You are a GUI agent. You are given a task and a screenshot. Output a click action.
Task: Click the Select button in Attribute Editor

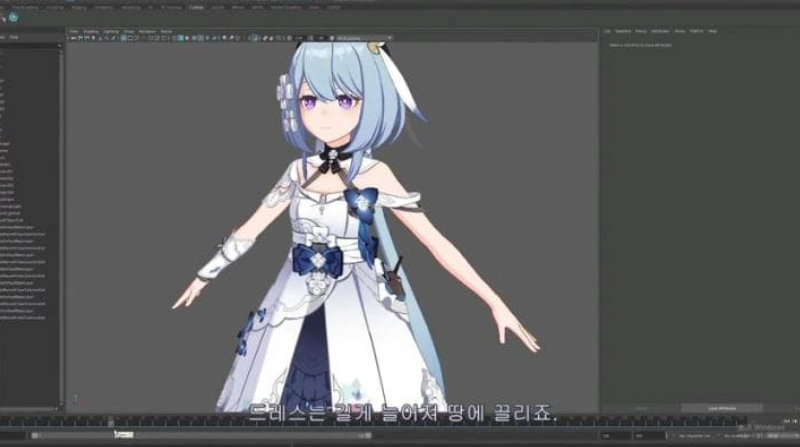click(x=641, y=408)
